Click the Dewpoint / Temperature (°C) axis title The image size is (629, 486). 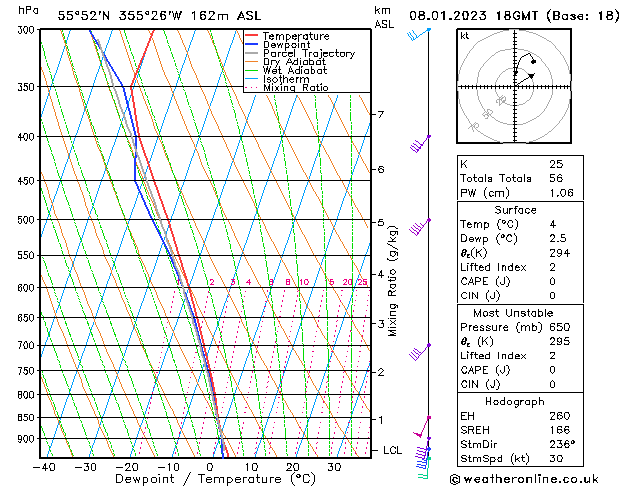(x=215, y=479)
